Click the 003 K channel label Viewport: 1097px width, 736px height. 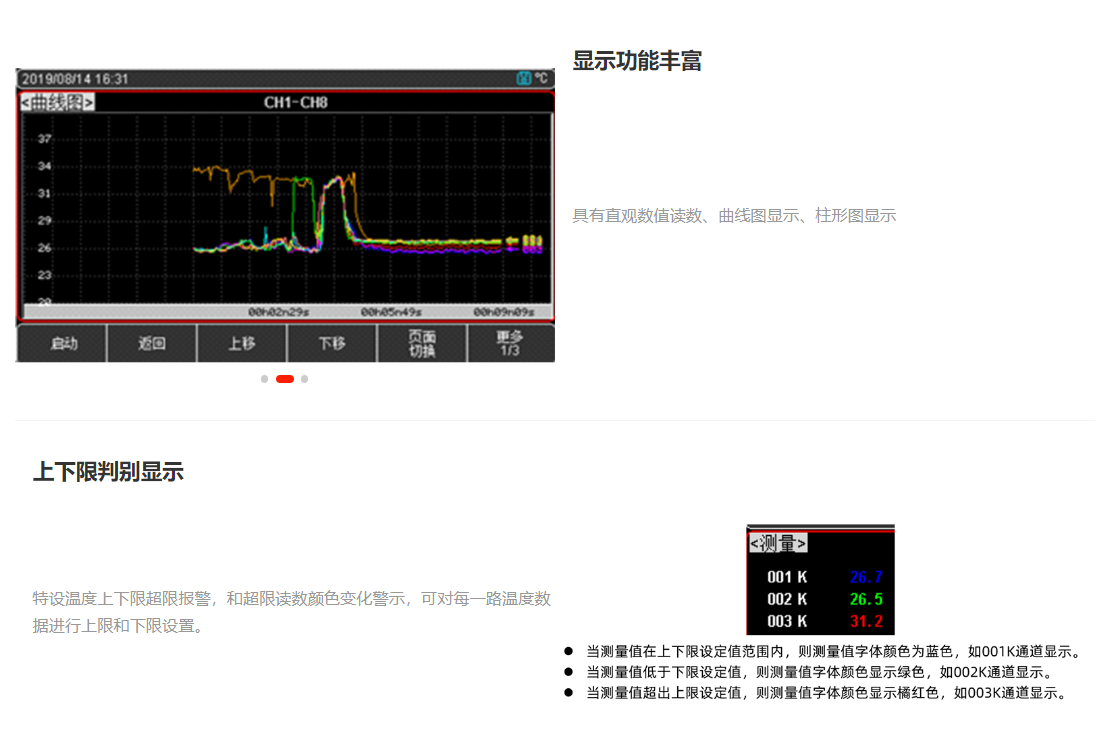pyautogui.click(x=787, y=621)
